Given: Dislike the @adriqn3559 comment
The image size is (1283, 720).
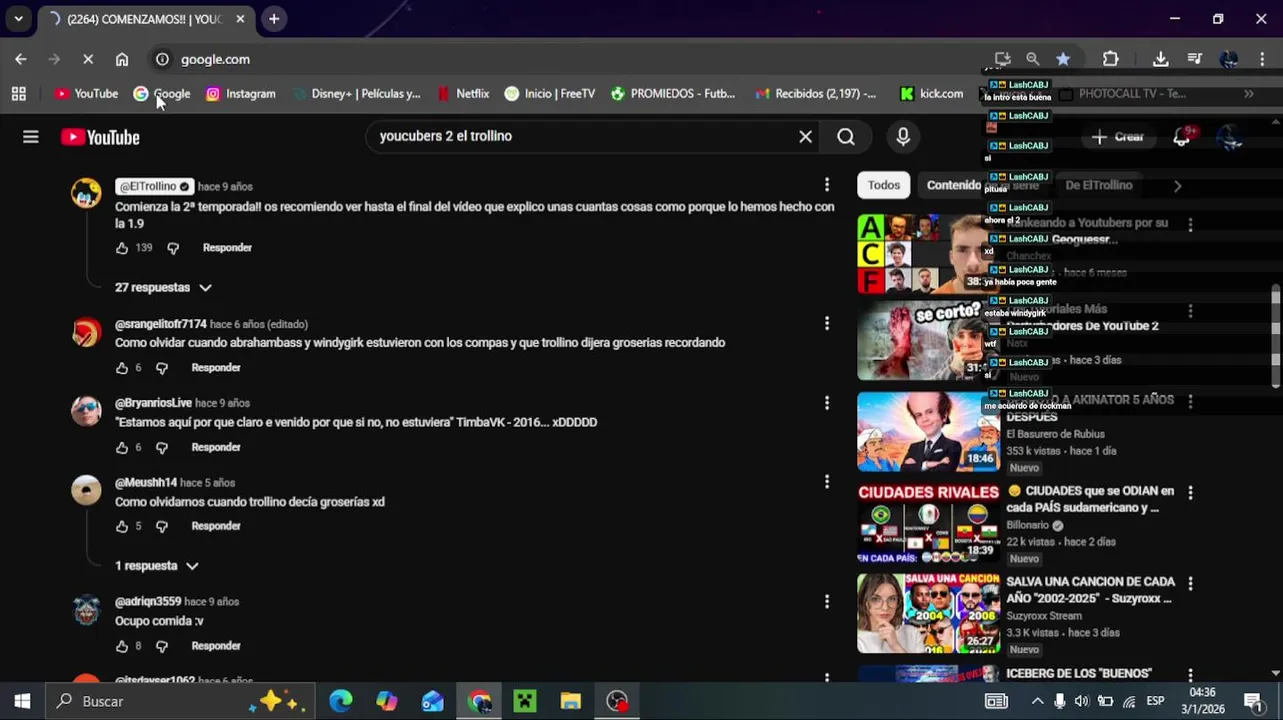Looking at the screenshot, I should 162,646.
